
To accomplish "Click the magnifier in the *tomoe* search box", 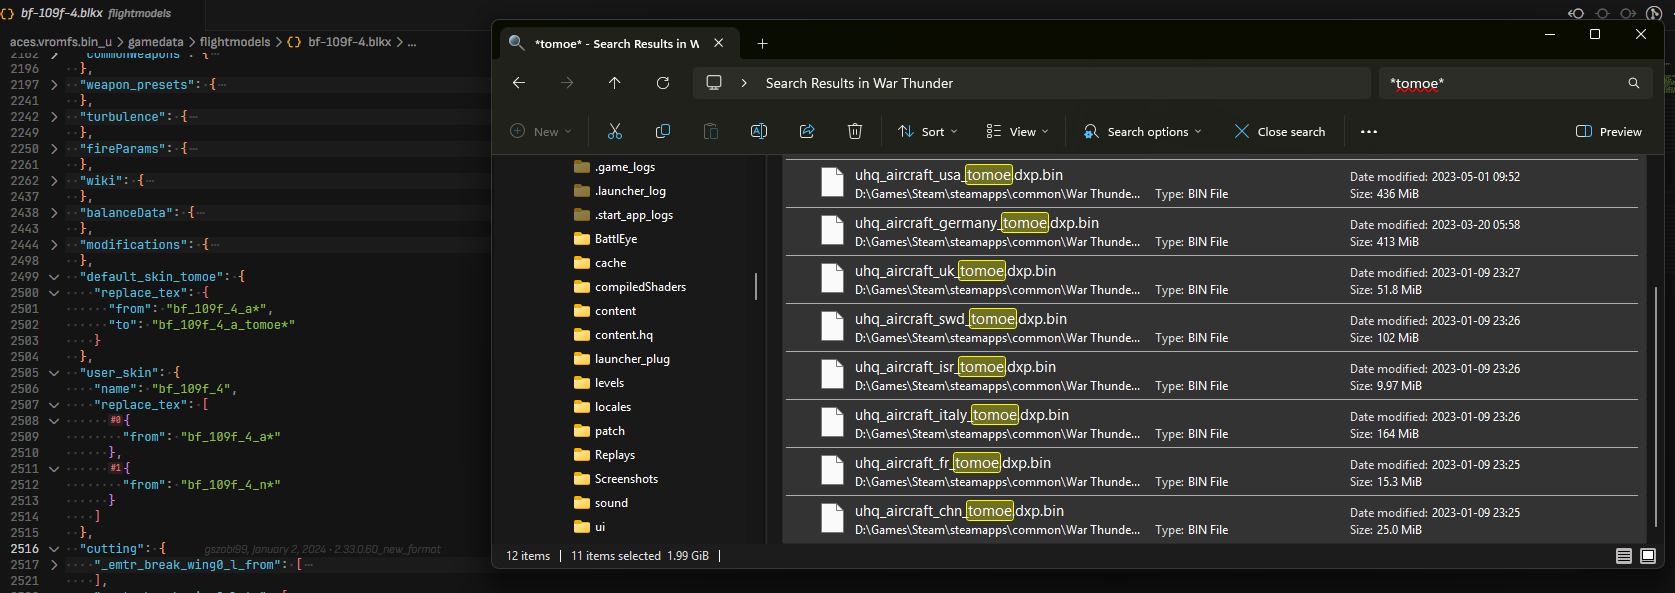I will click(1634, 83).
